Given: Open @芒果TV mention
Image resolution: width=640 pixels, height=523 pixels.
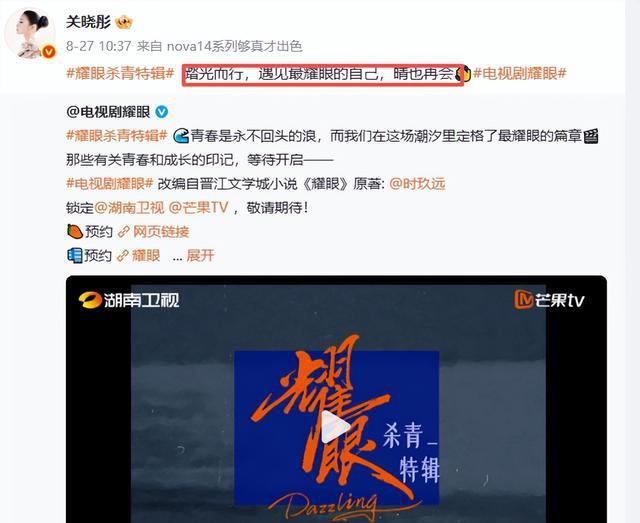Looking at the screenshot, I should [198, 208].
